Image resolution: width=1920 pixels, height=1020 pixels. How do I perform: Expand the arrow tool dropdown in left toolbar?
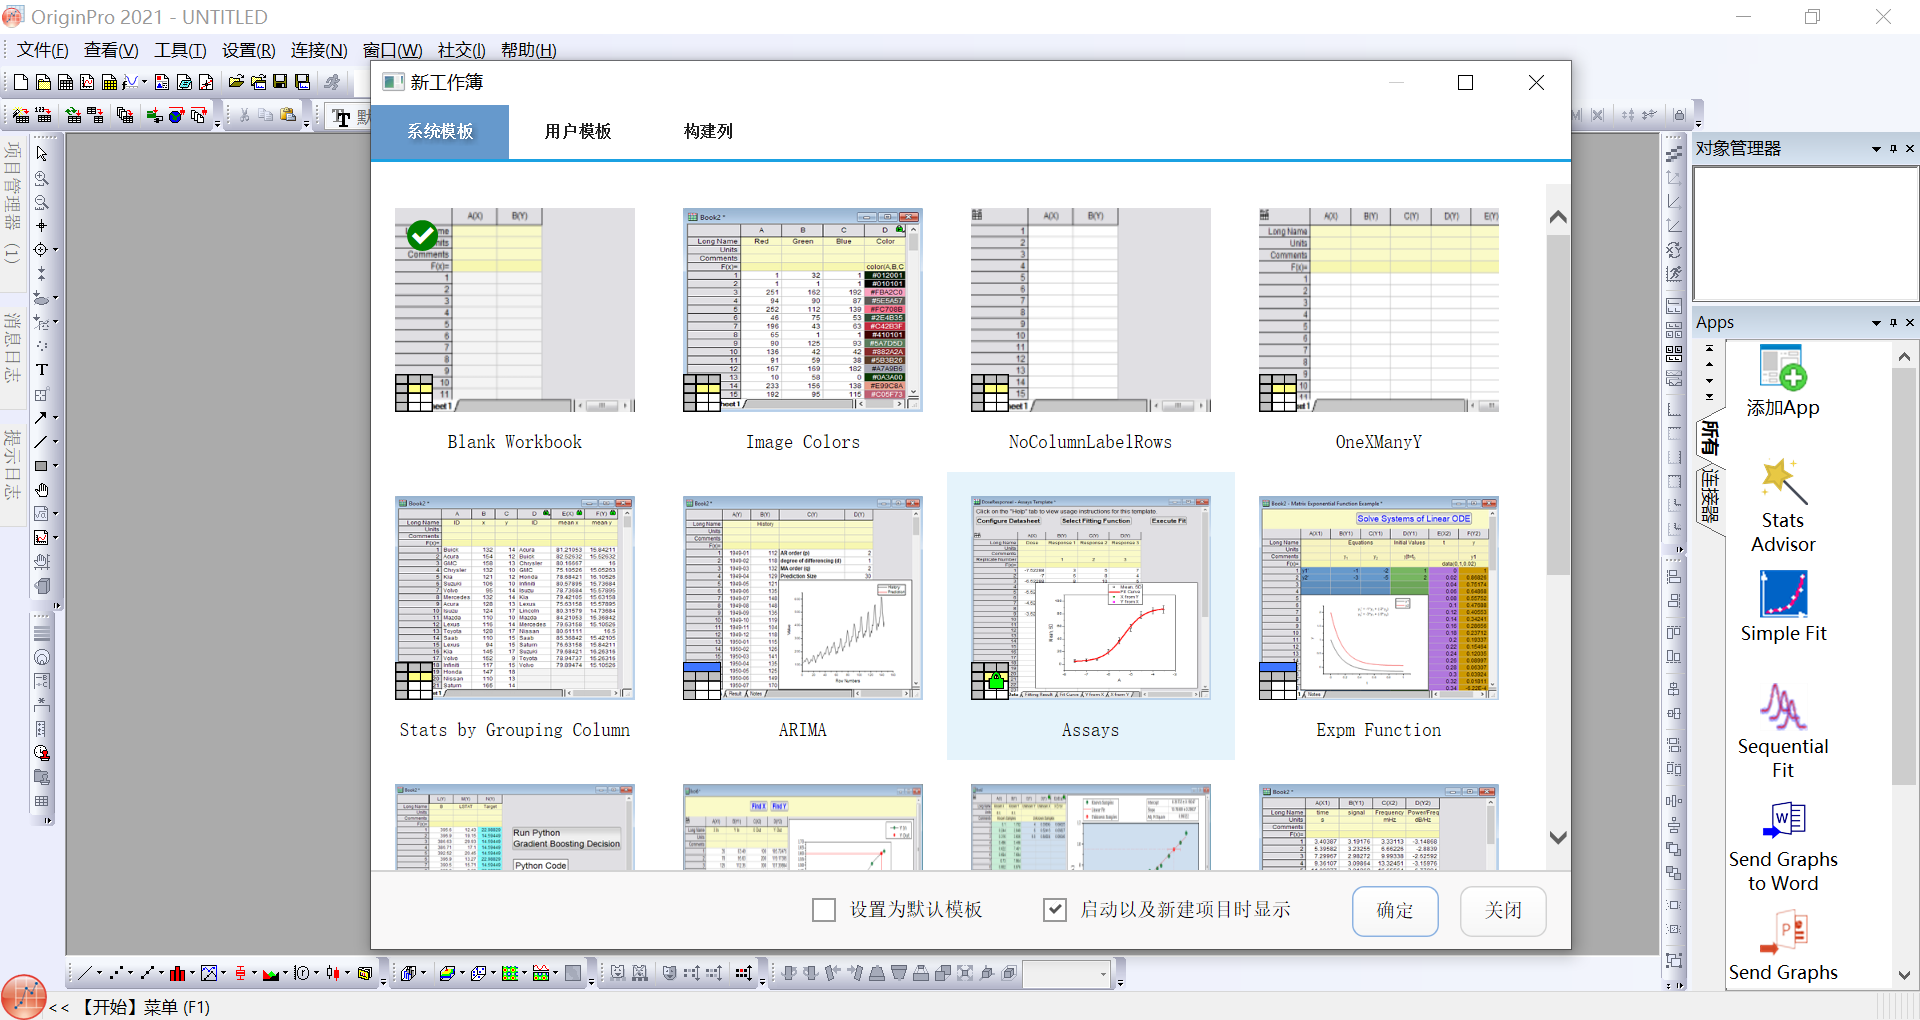click(55, 418)
